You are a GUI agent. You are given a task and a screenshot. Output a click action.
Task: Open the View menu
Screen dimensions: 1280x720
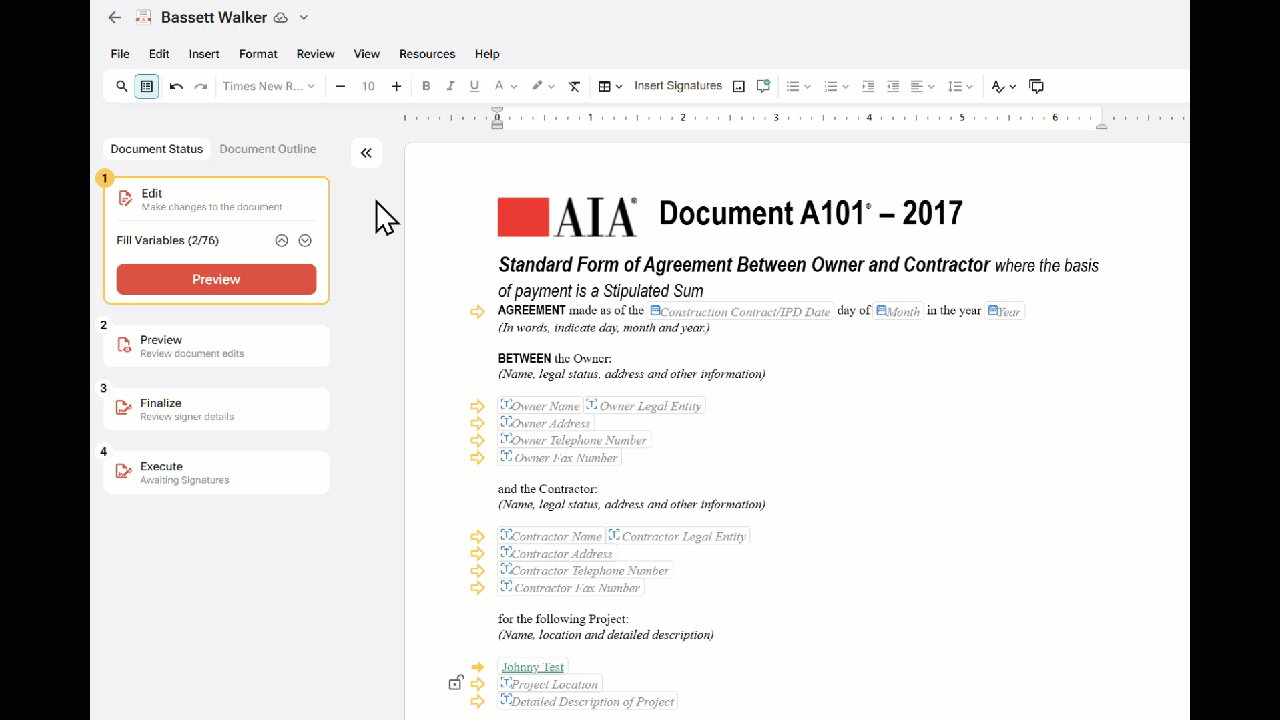(x=367, y=54)
